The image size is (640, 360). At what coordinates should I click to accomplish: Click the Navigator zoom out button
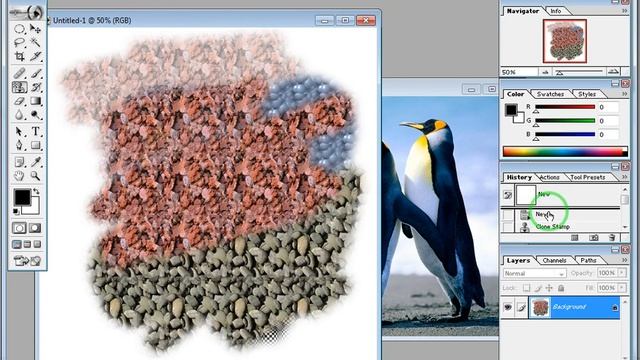(x=545, y=72)
